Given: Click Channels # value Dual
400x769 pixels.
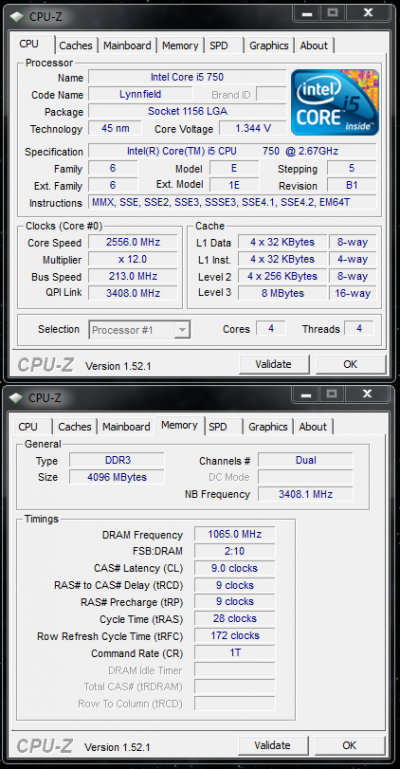Looking at the screenshot, I should (306, 460).
